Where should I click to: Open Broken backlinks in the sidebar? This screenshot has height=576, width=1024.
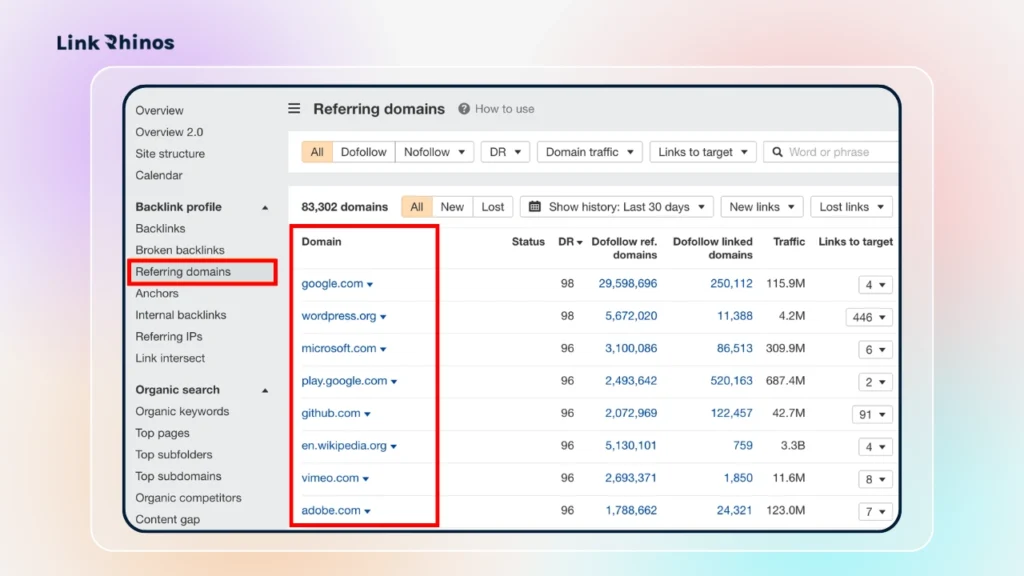coord(180,250)
